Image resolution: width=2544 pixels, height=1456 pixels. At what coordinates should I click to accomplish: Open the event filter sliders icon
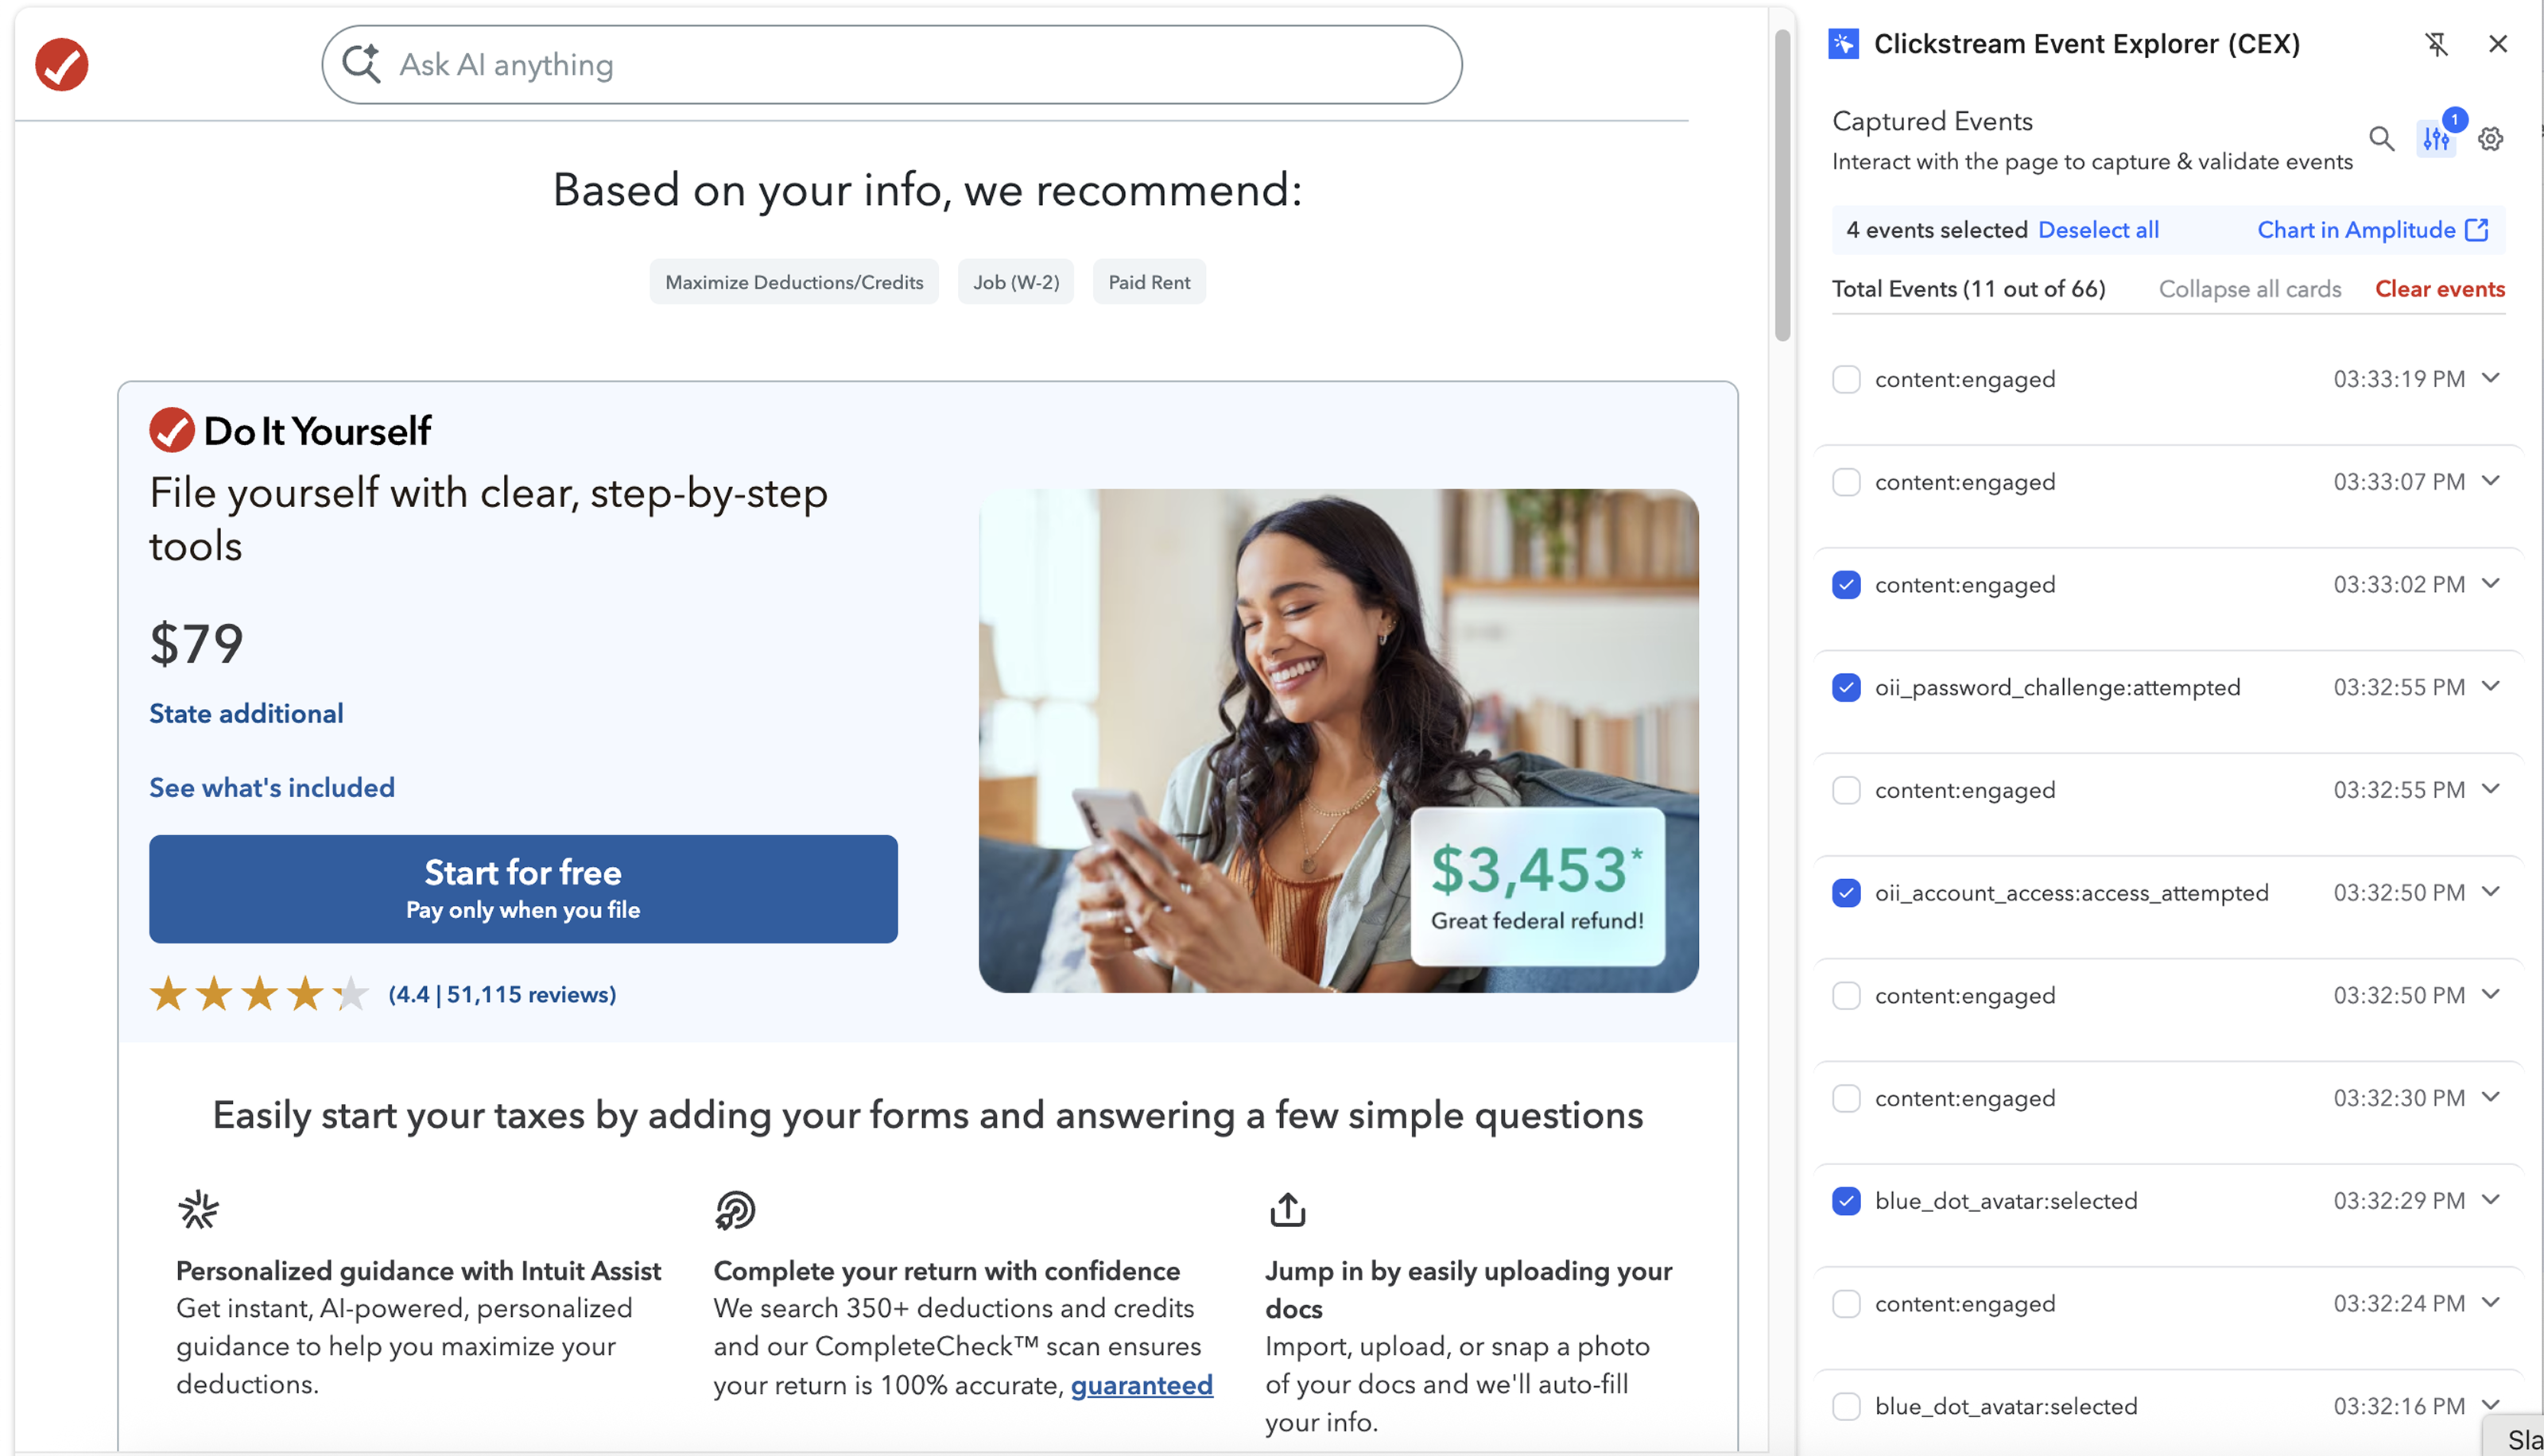coord(2436,139)
